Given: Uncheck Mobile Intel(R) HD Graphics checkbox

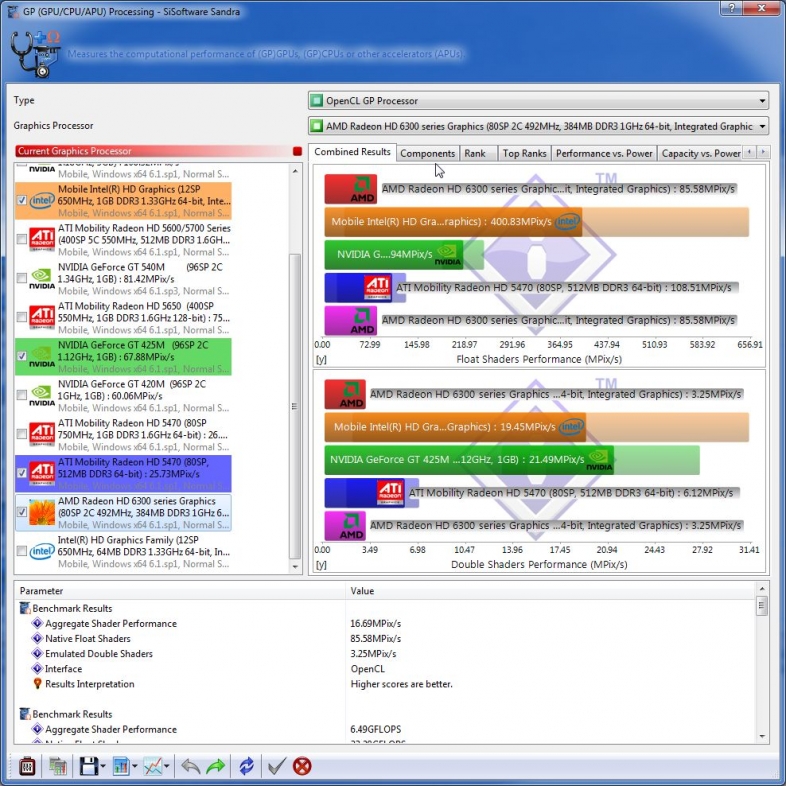Looking at the screenshot, I should pyautogui.click(x=22, y=201).
